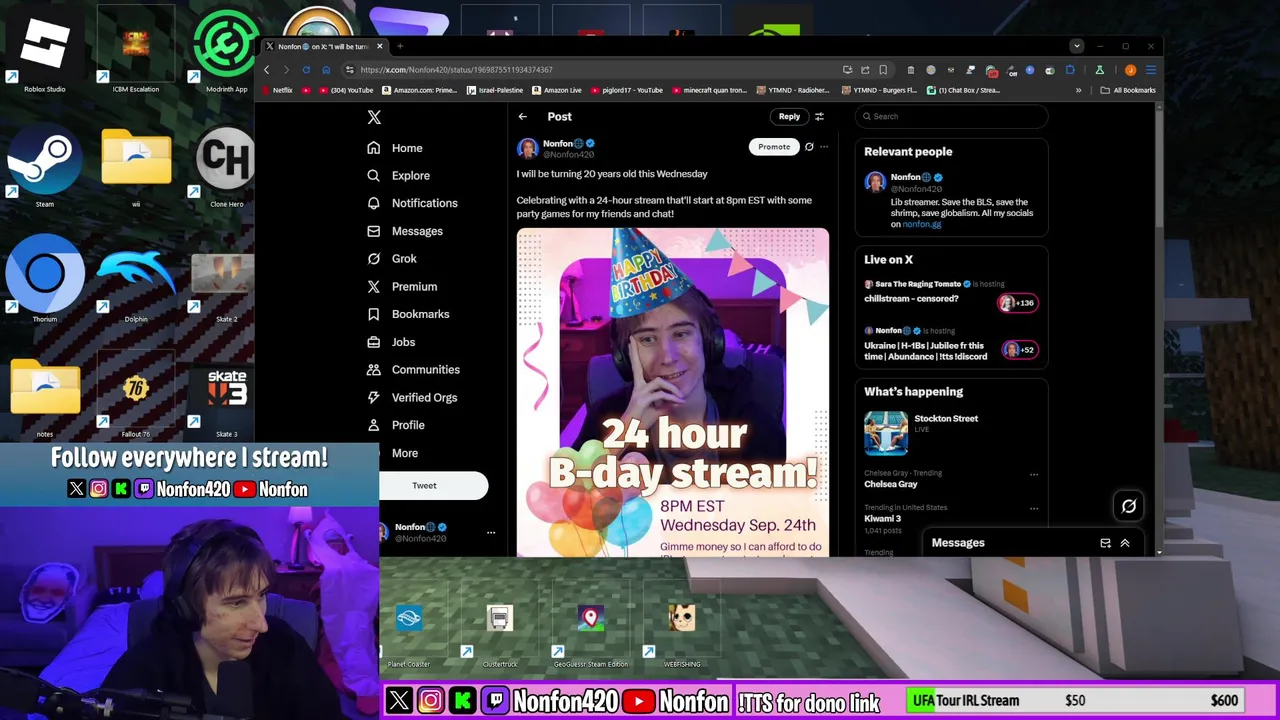Open All Bookmarks folder

click(1128, 90)
